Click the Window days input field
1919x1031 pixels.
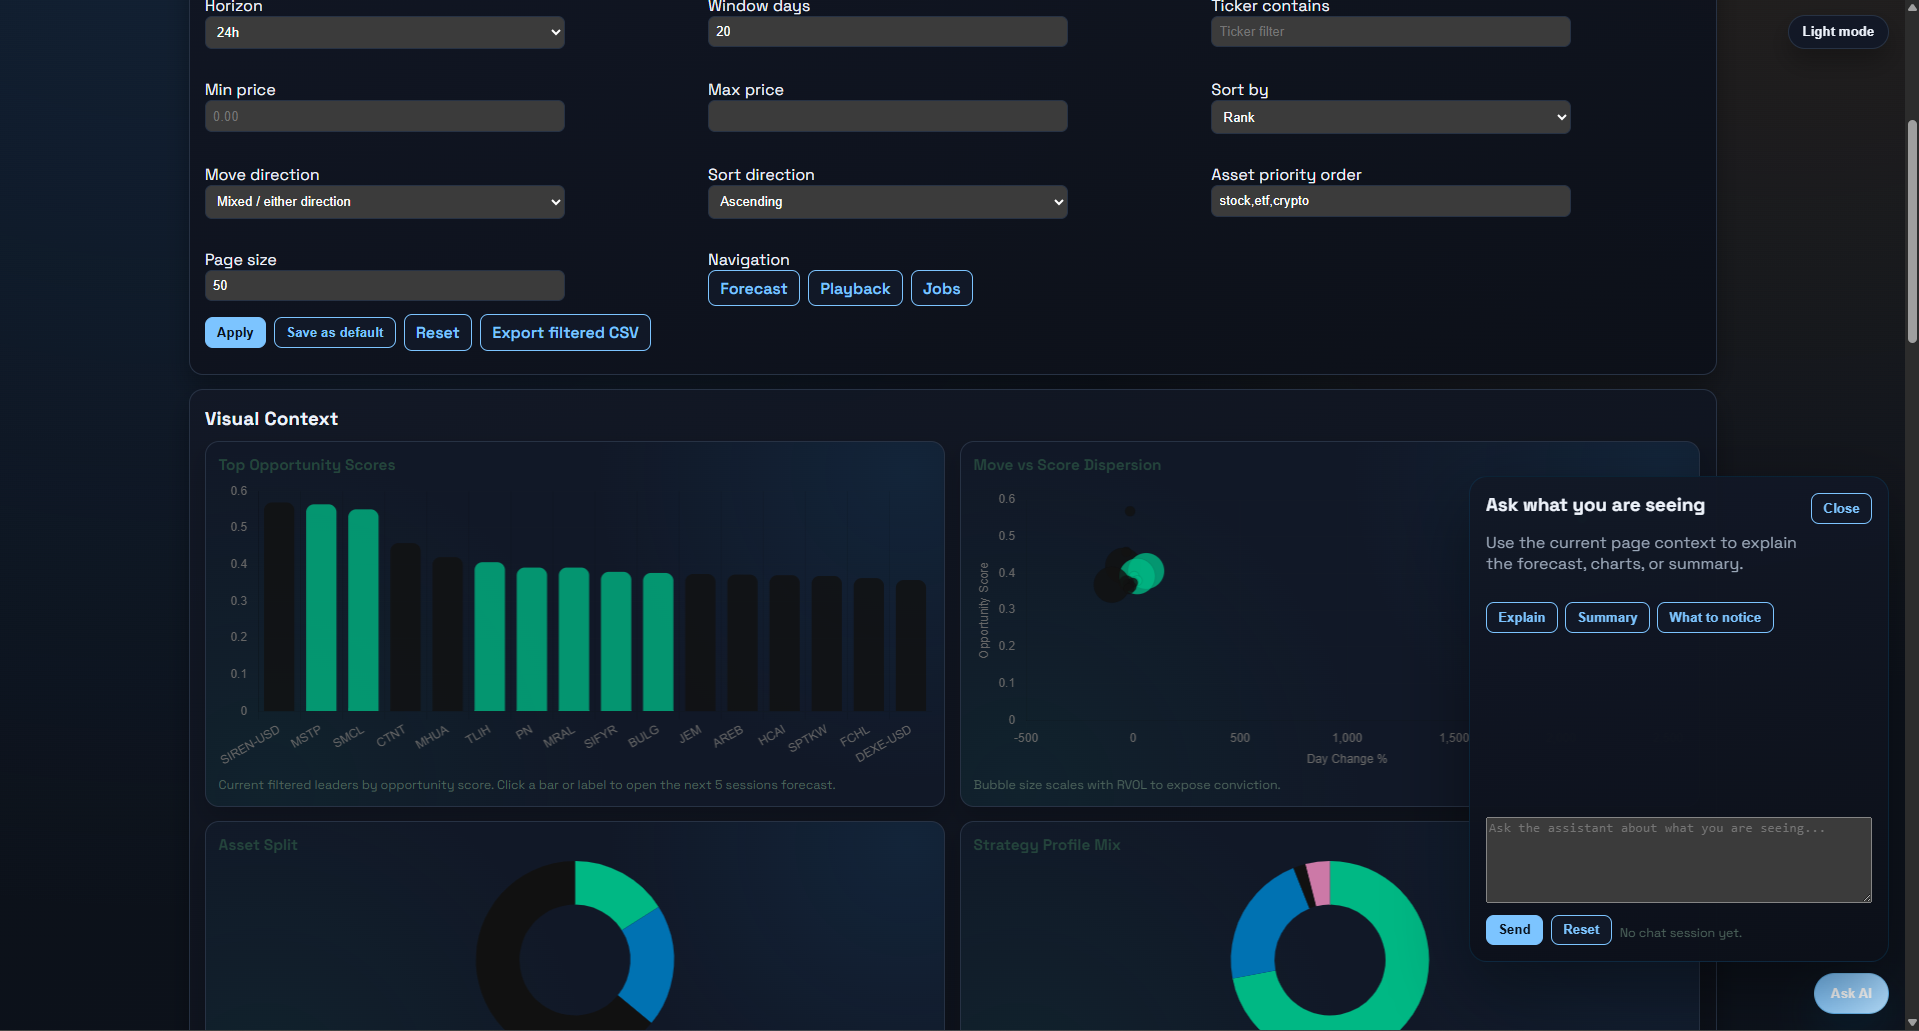pos(887,31)
